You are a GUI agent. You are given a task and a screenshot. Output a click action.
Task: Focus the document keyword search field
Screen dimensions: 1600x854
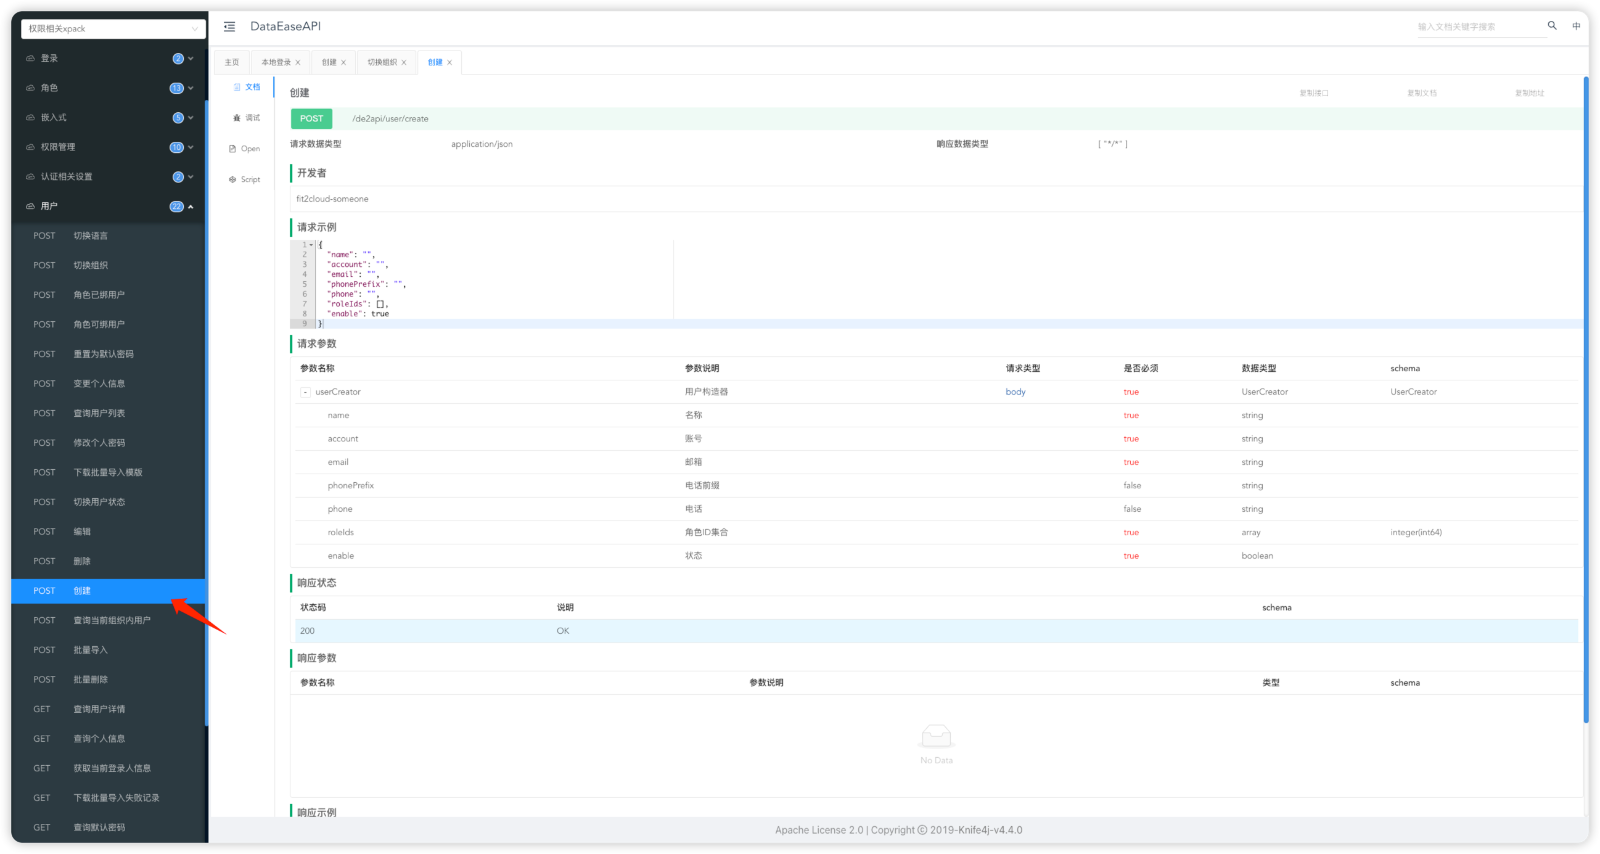point(1480,27)
